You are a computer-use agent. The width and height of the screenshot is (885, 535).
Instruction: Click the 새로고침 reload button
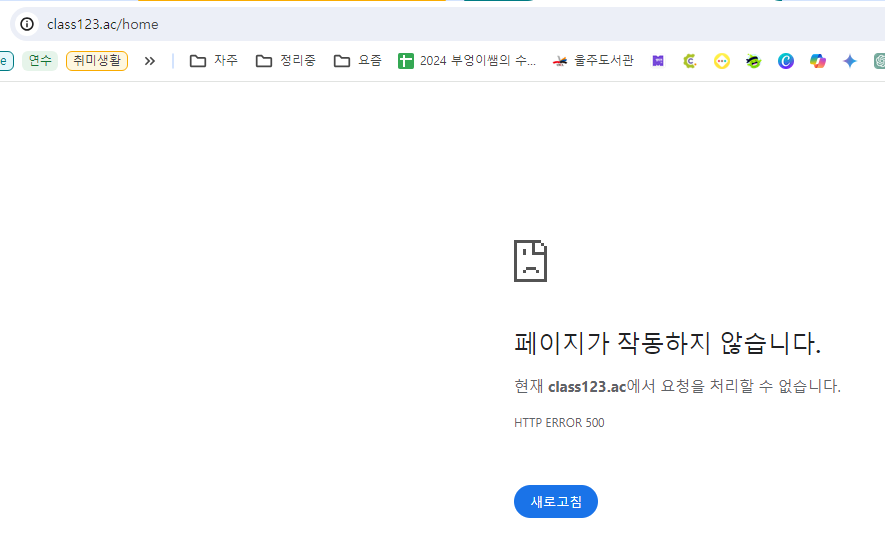click(556, 501)
